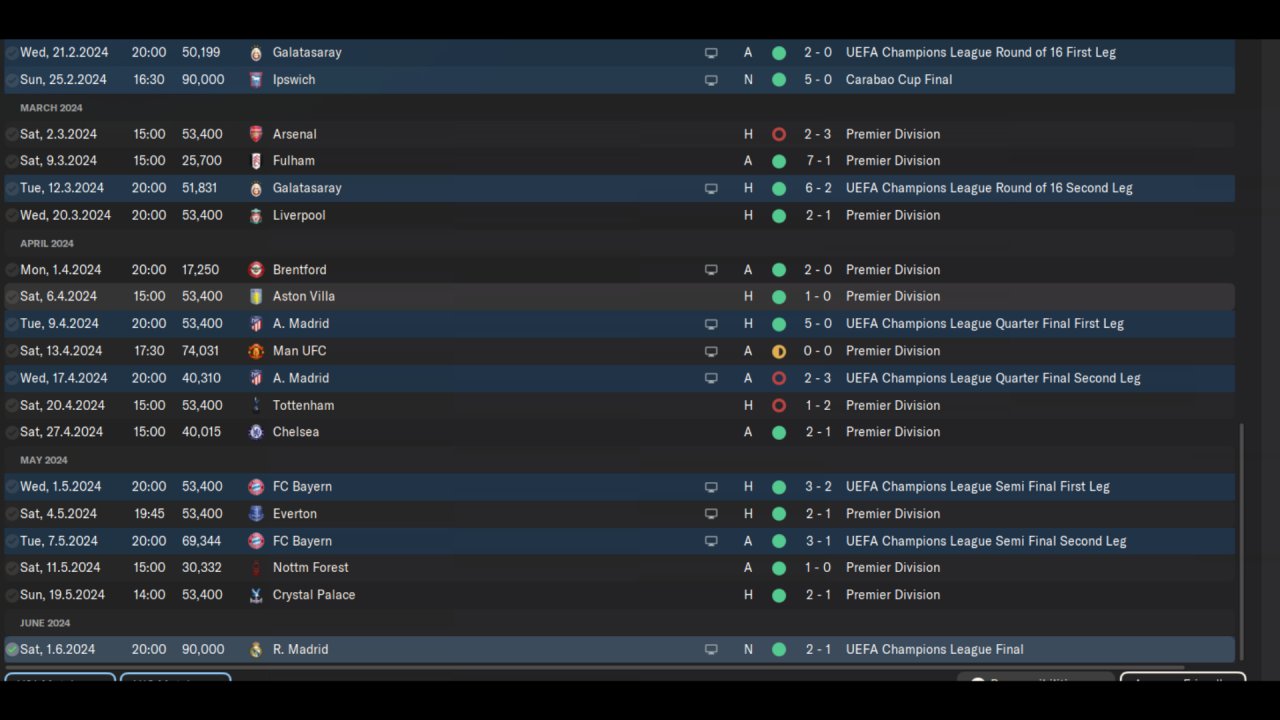The image size is (1280, 720).
Task: Click the Chelsea club badge
Action: coord(256,432)
